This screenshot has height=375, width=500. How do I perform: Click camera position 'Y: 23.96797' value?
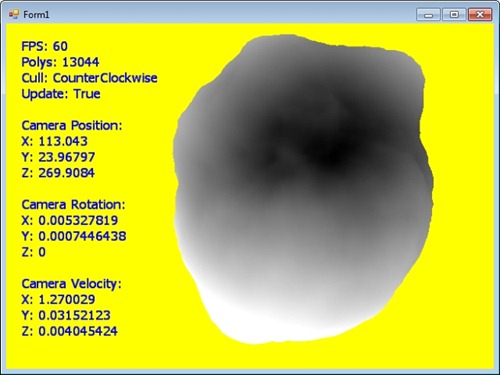[x=58, y=157]
